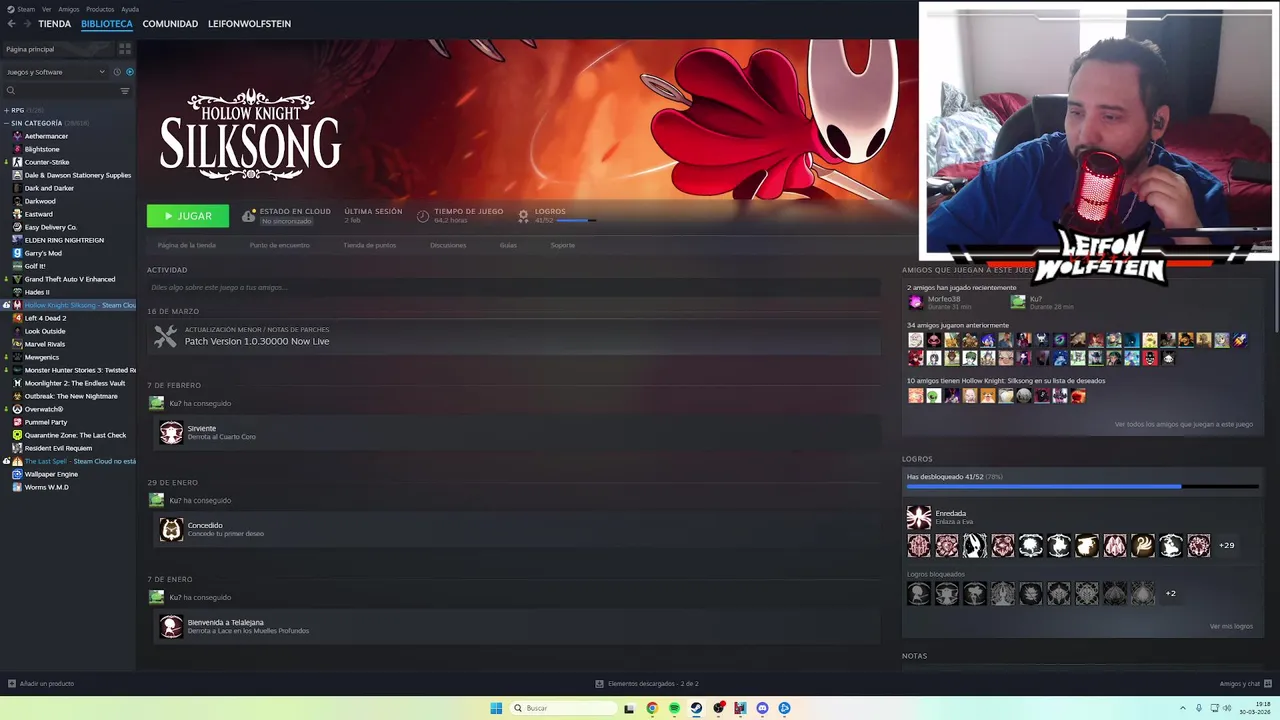Click the 41/52 achievements progress bar
Viewport: 1280px width, 720px height.
(1083, 487)
